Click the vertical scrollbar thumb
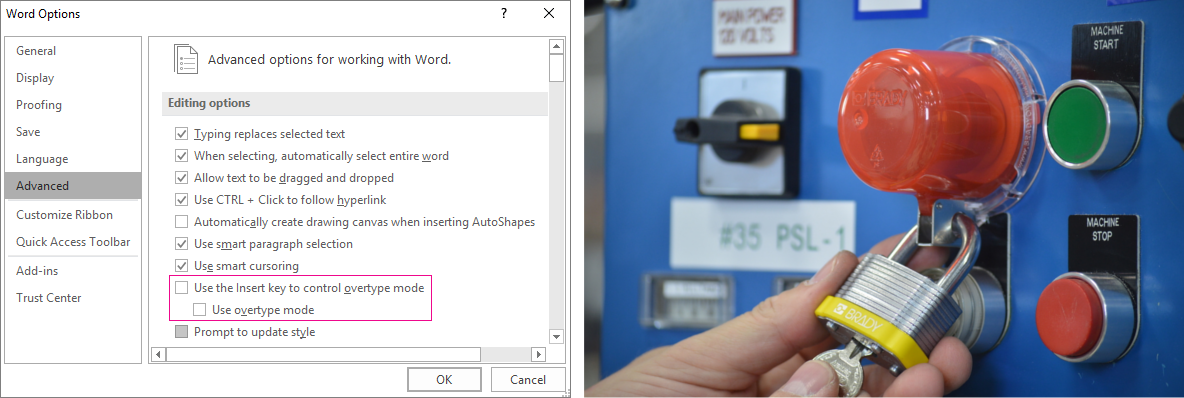 click(x=557, y=68)
